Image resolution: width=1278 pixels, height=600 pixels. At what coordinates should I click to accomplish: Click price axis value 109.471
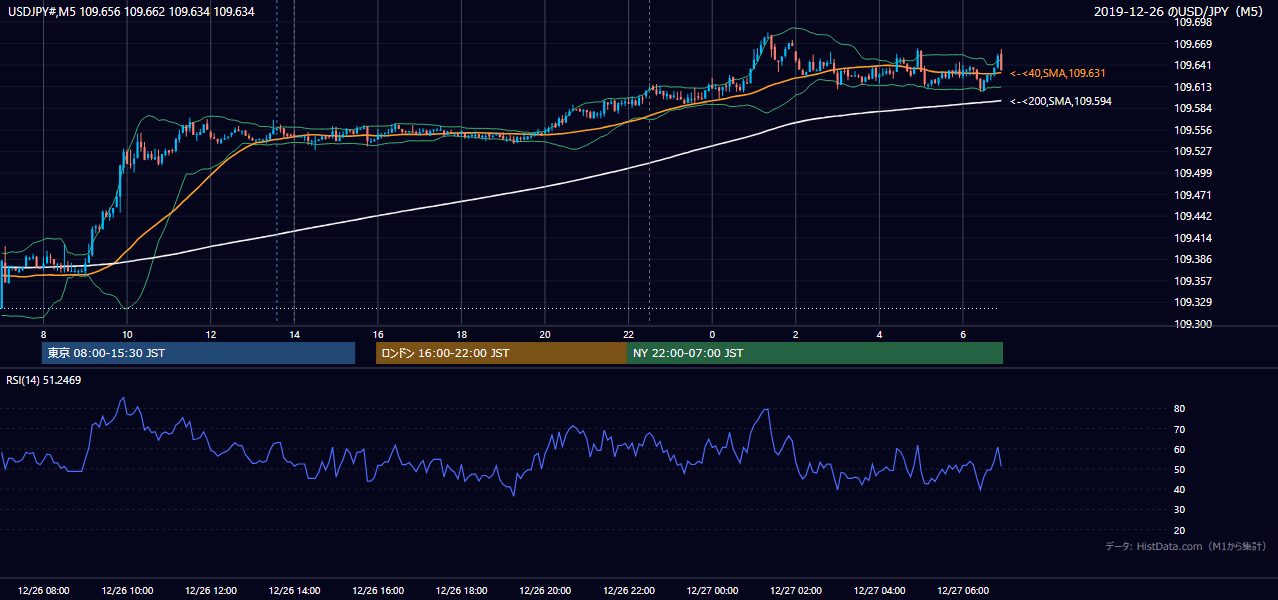[x=1193, y=195]
